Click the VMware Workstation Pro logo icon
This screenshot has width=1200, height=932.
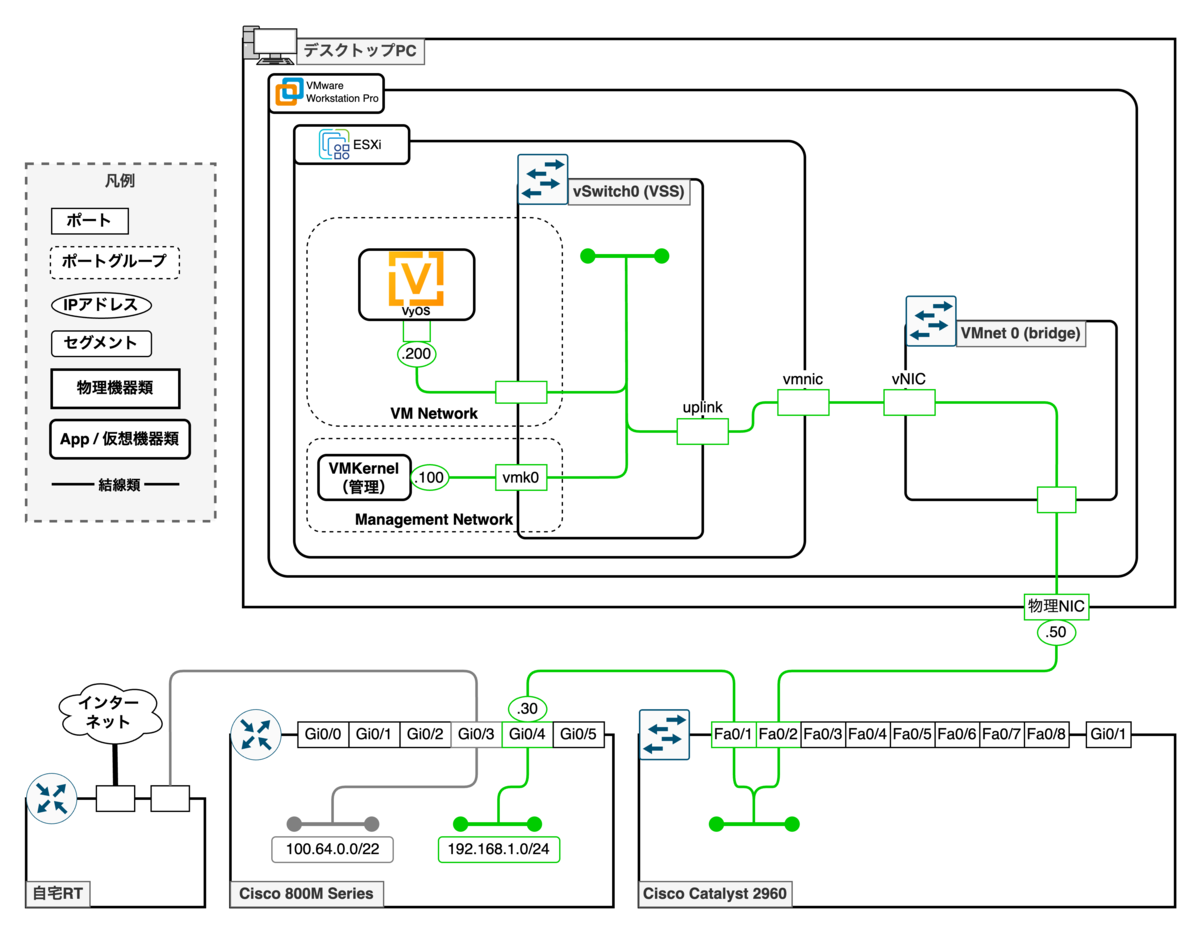[289, 91]
